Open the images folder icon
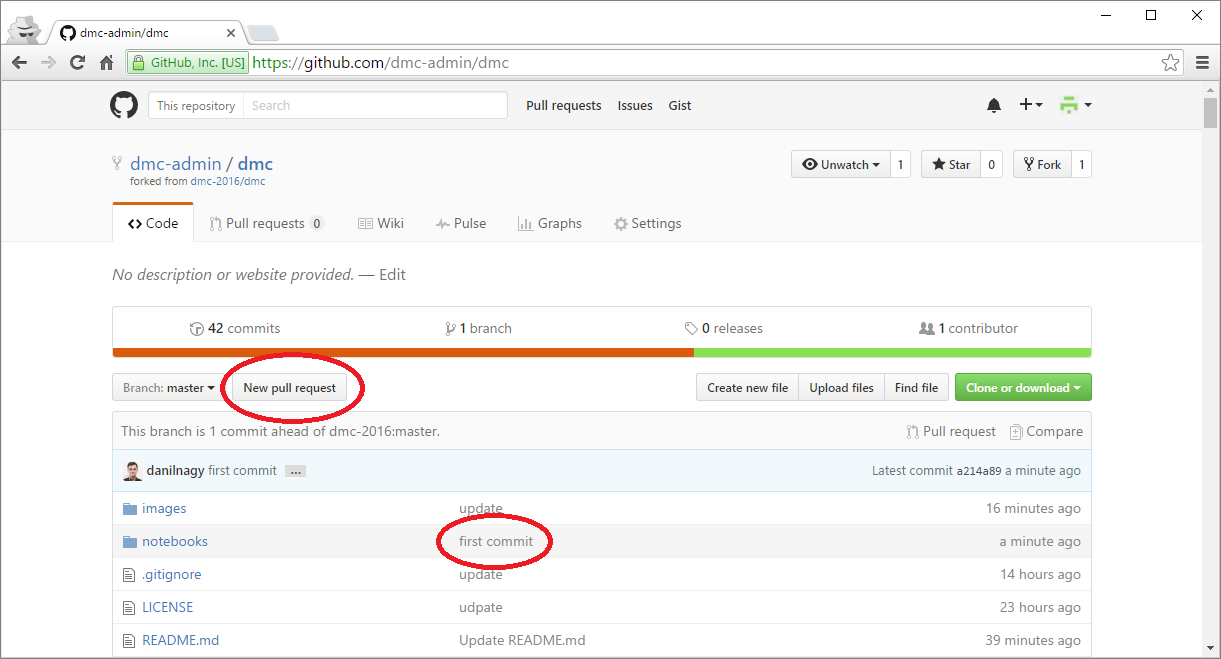The width and height of the screenshot is (1221, 659). (x=129, y=508)
